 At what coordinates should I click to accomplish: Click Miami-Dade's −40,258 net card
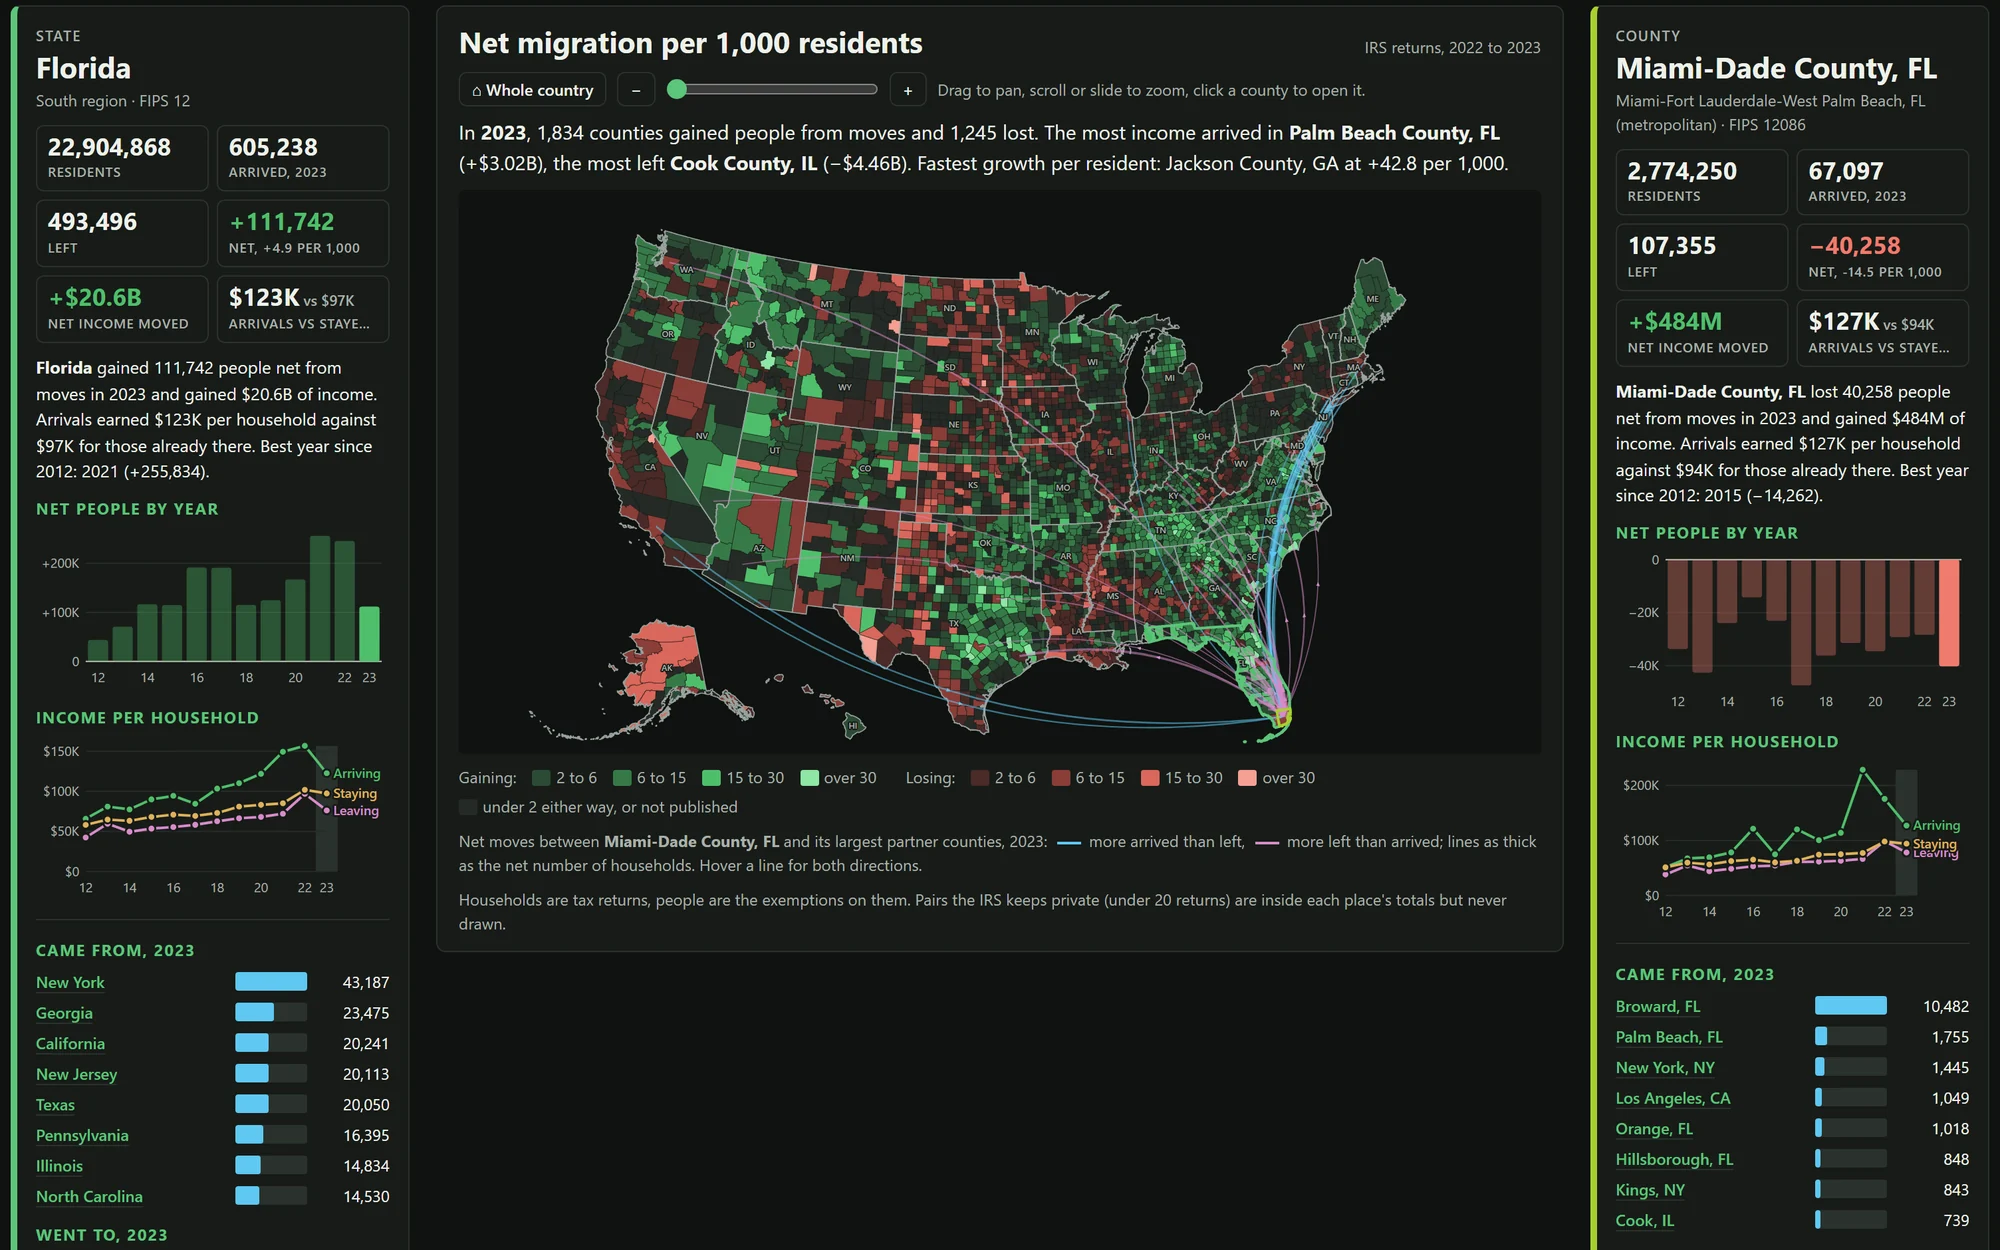[x=1882, y=257]
